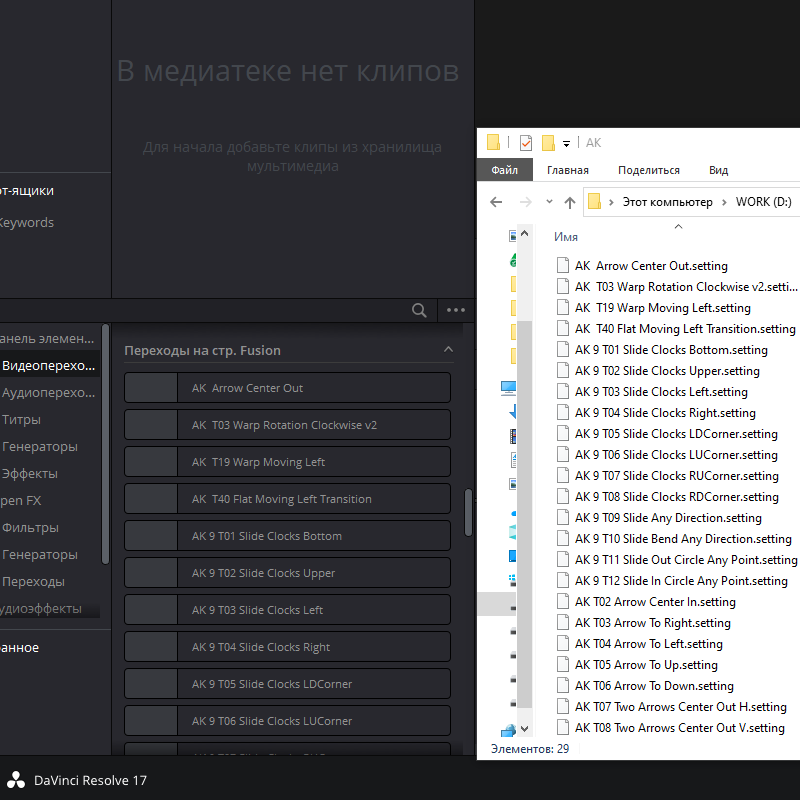This screenshot has width=800, height=800.
Task: Switch to the Главная ribbon tab
Action: [x=567, y=170]
